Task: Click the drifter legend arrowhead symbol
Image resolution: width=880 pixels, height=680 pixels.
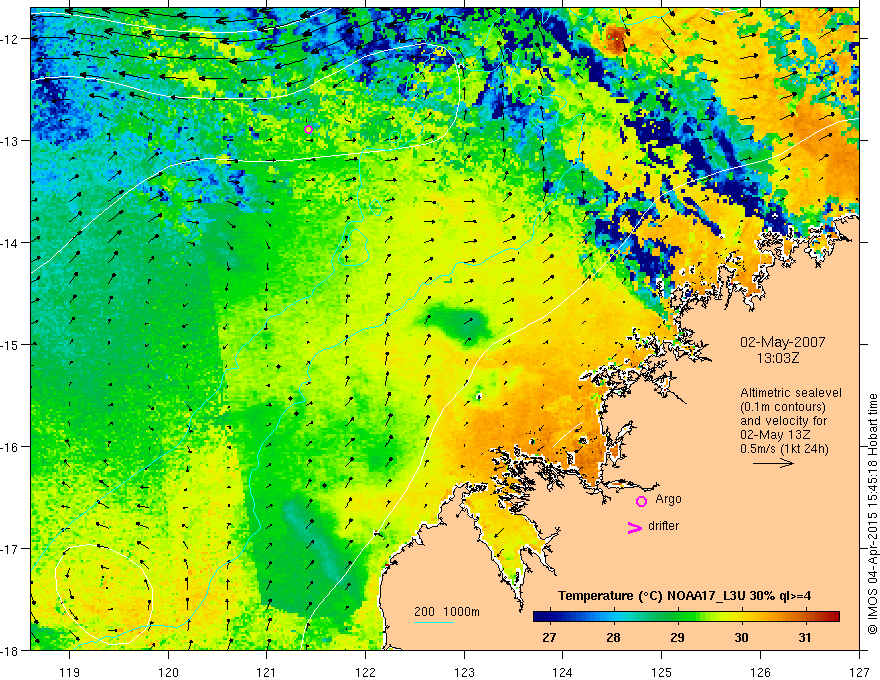Action: (635, 527)
